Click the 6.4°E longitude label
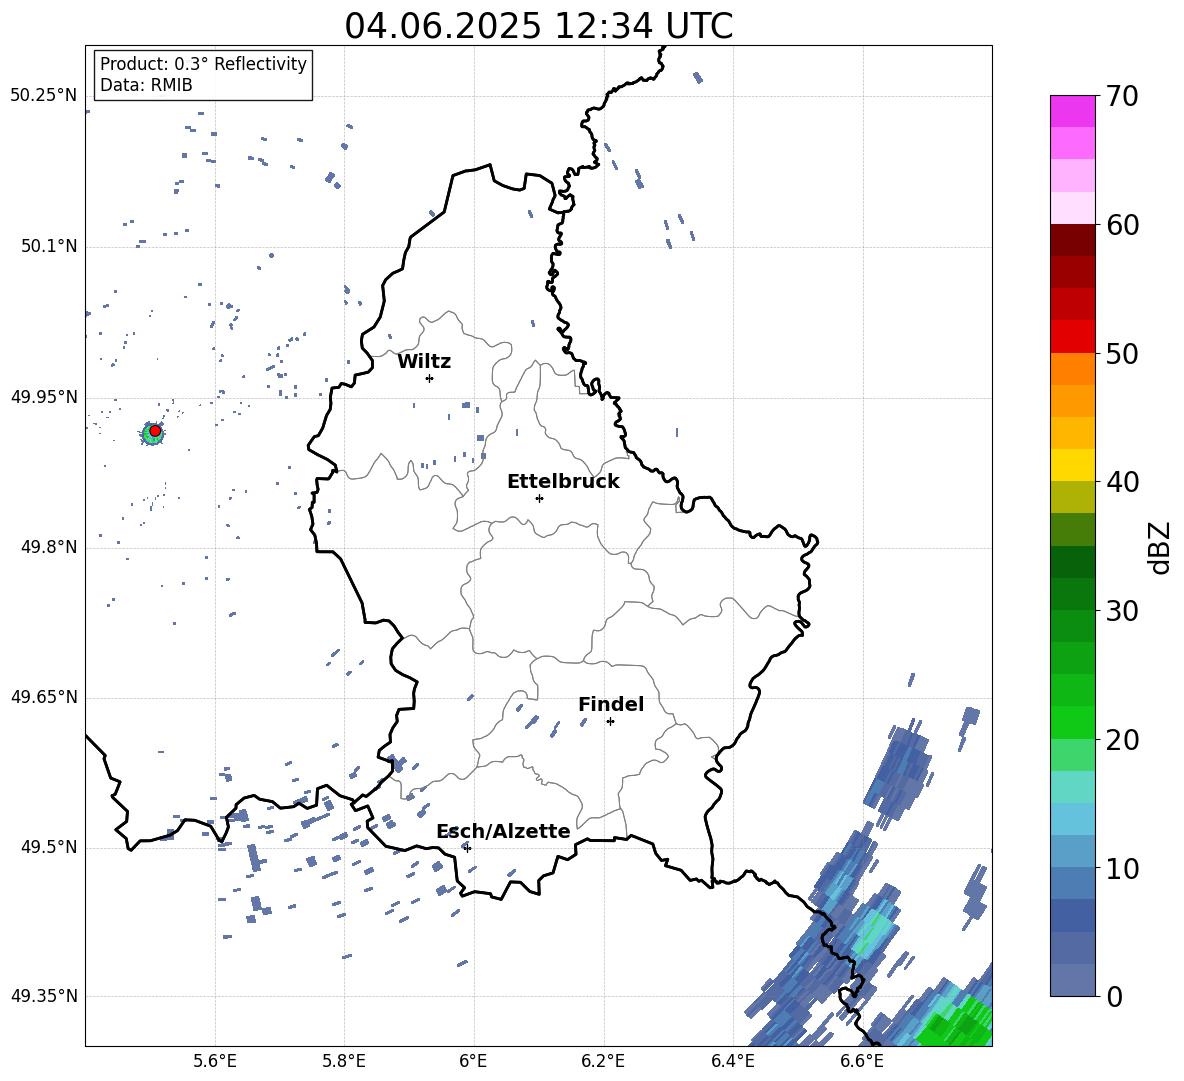This screenshot has height=1081, width=1184. (x=732, y=1061)
